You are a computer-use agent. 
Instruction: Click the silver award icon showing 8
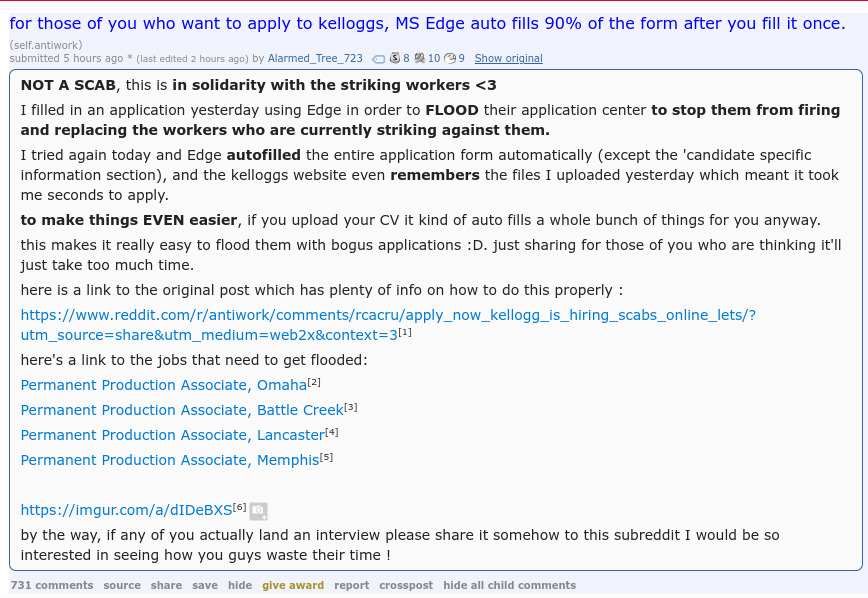(395, 58)
